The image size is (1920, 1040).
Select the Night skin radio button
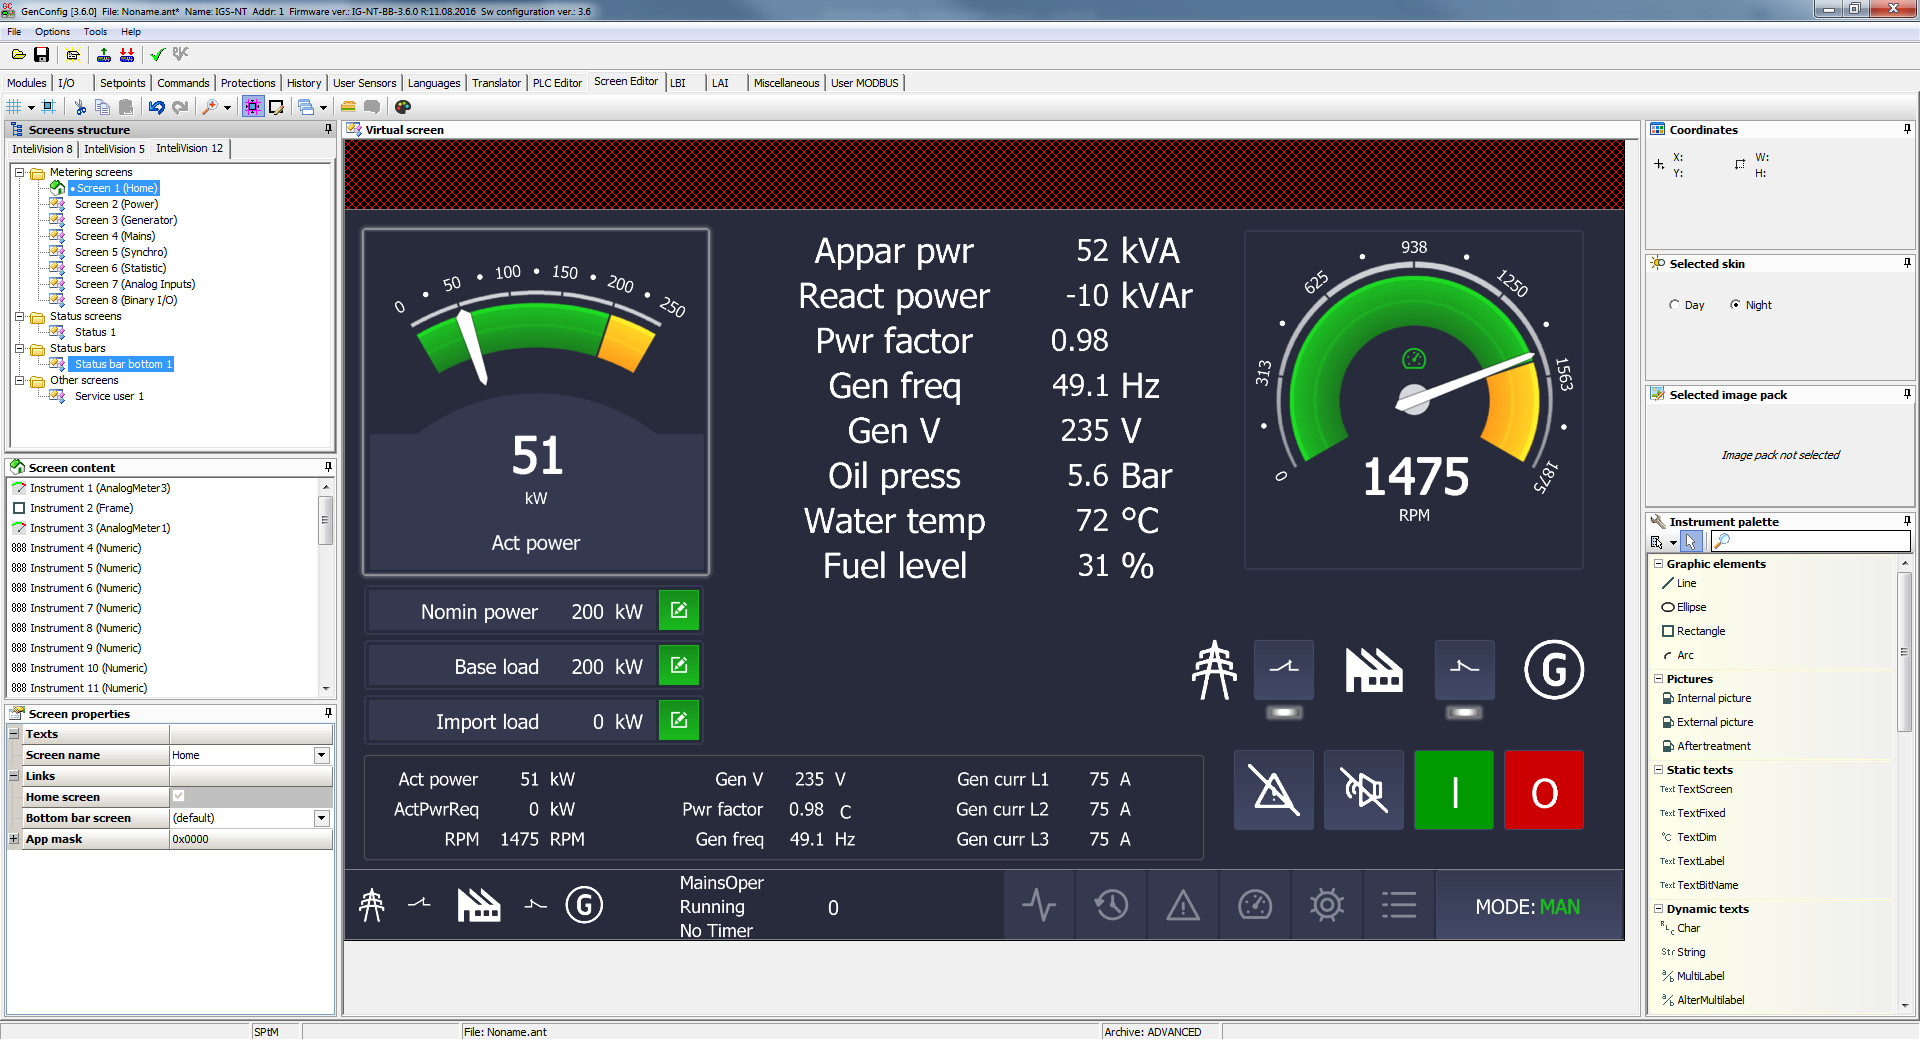(x=1736, y=305)
